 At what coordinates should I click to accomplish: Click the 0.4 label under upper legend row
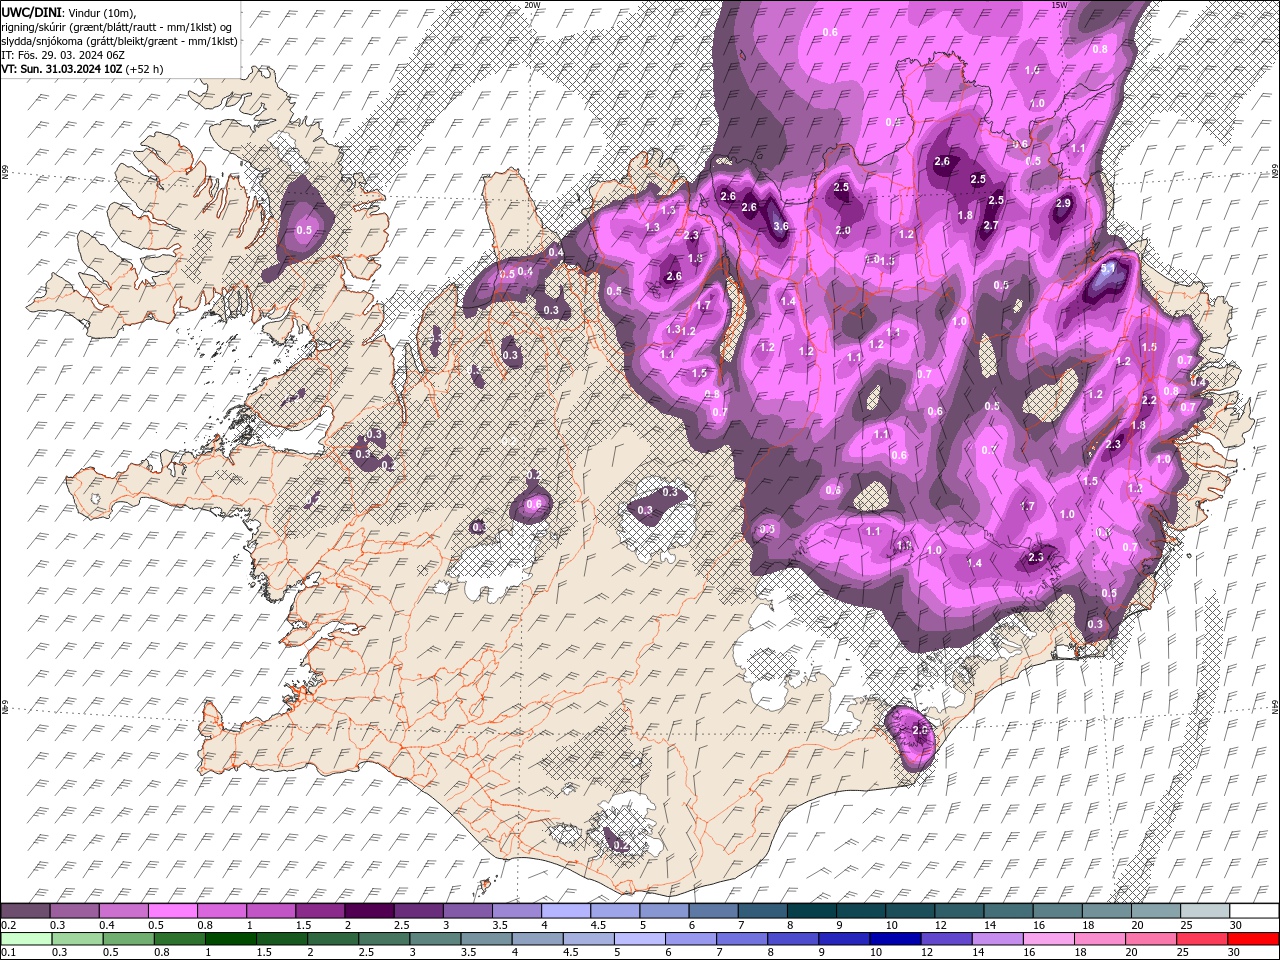tap(107, 925)
